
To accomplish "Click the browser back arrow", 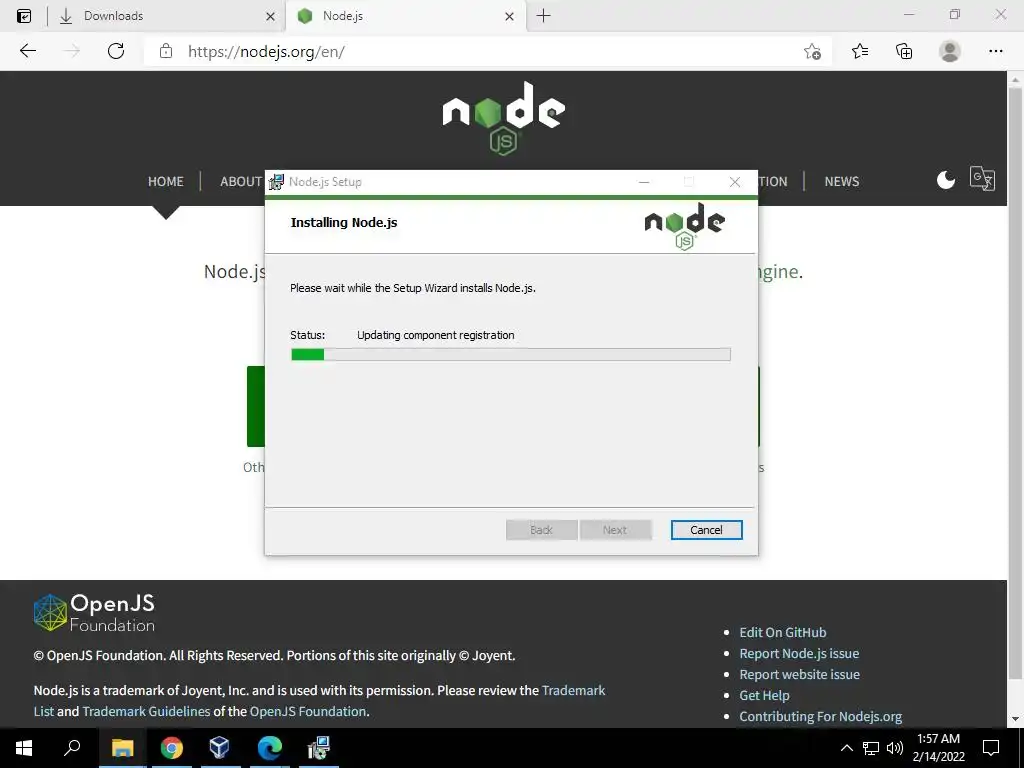I will (27, 51).
